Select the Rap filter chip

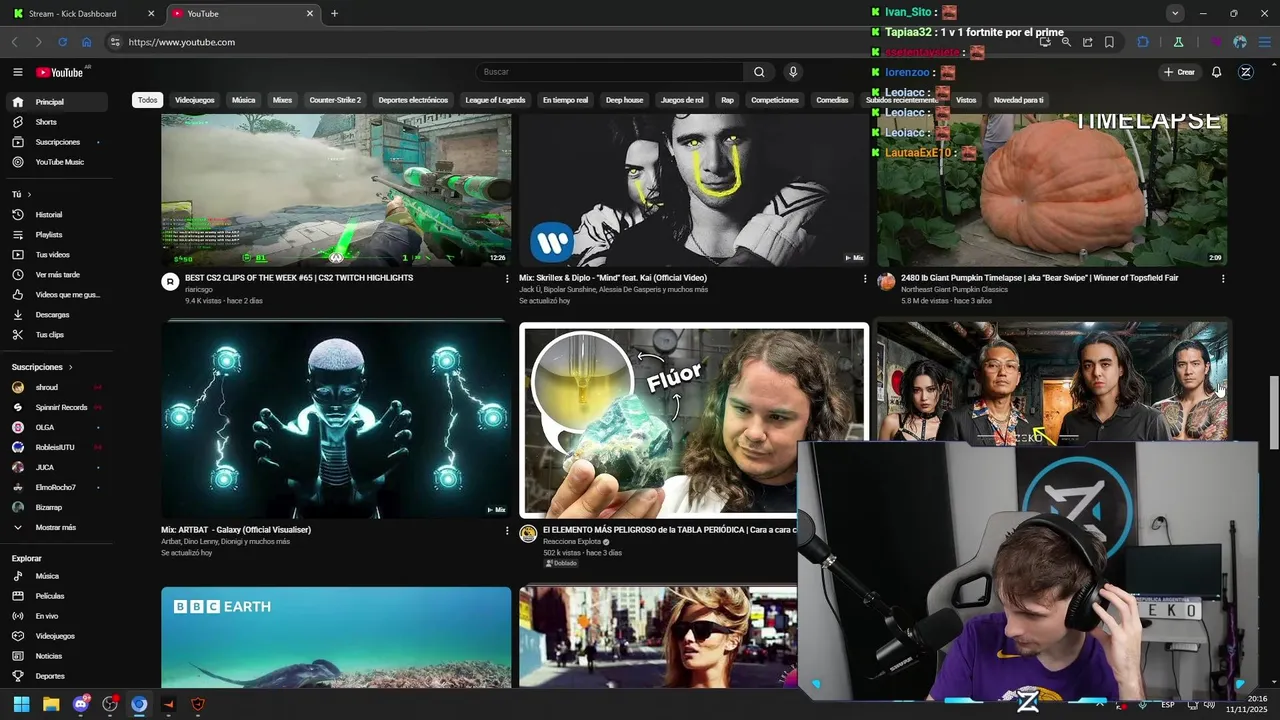727,100
